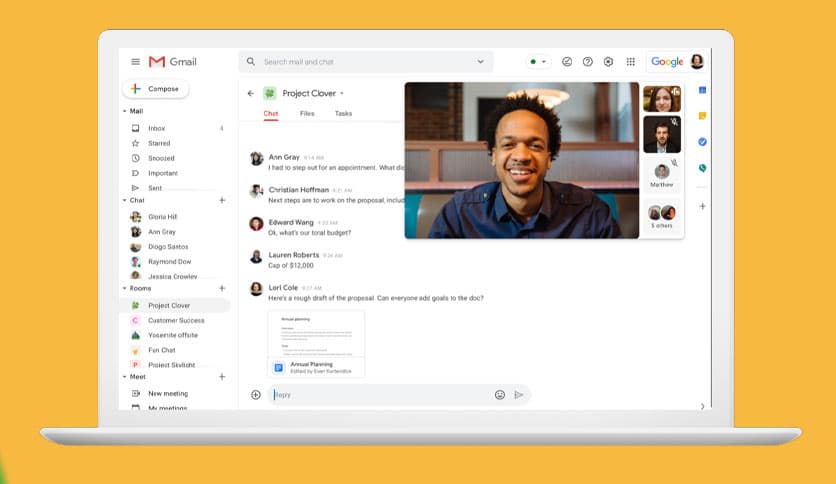Focus the Reply message field

(x=382, y=395)
